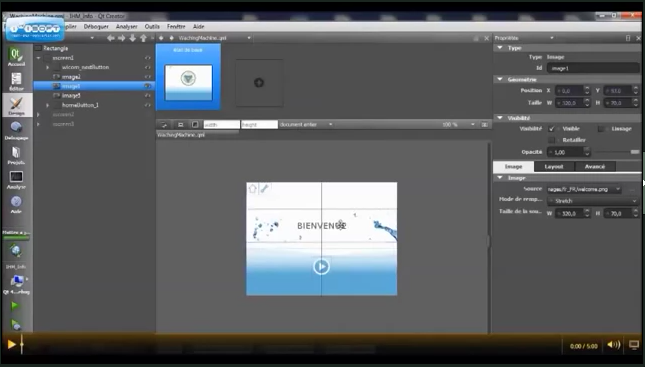Open the Déboguer menu
The width and height of the screenshot is (645, 367).
[96, 26]
